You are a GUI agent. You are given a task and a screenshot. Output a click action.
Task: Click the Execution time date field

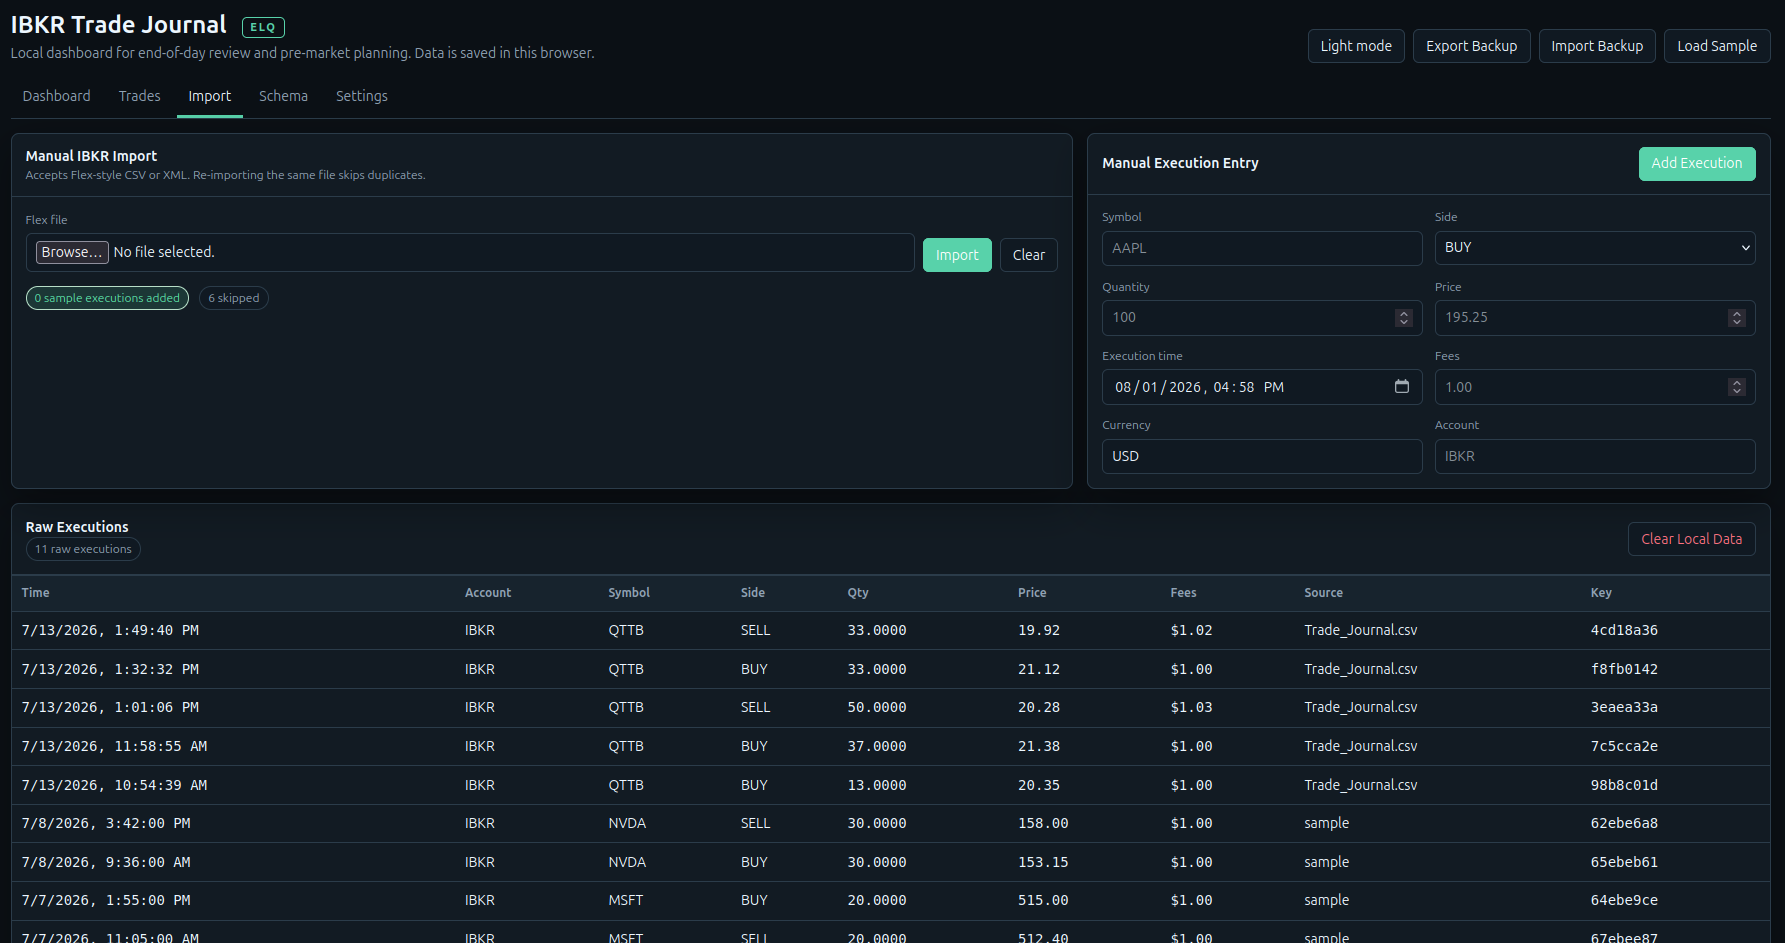pos(1262,387)
